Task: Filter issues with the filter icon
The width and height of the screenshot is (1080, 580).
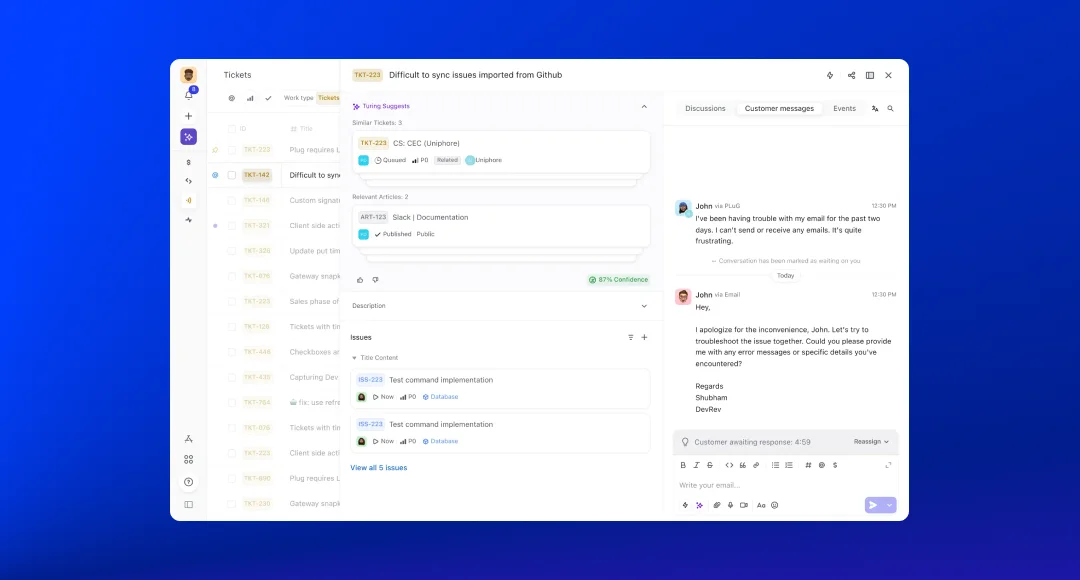Action: coord(630,338)
